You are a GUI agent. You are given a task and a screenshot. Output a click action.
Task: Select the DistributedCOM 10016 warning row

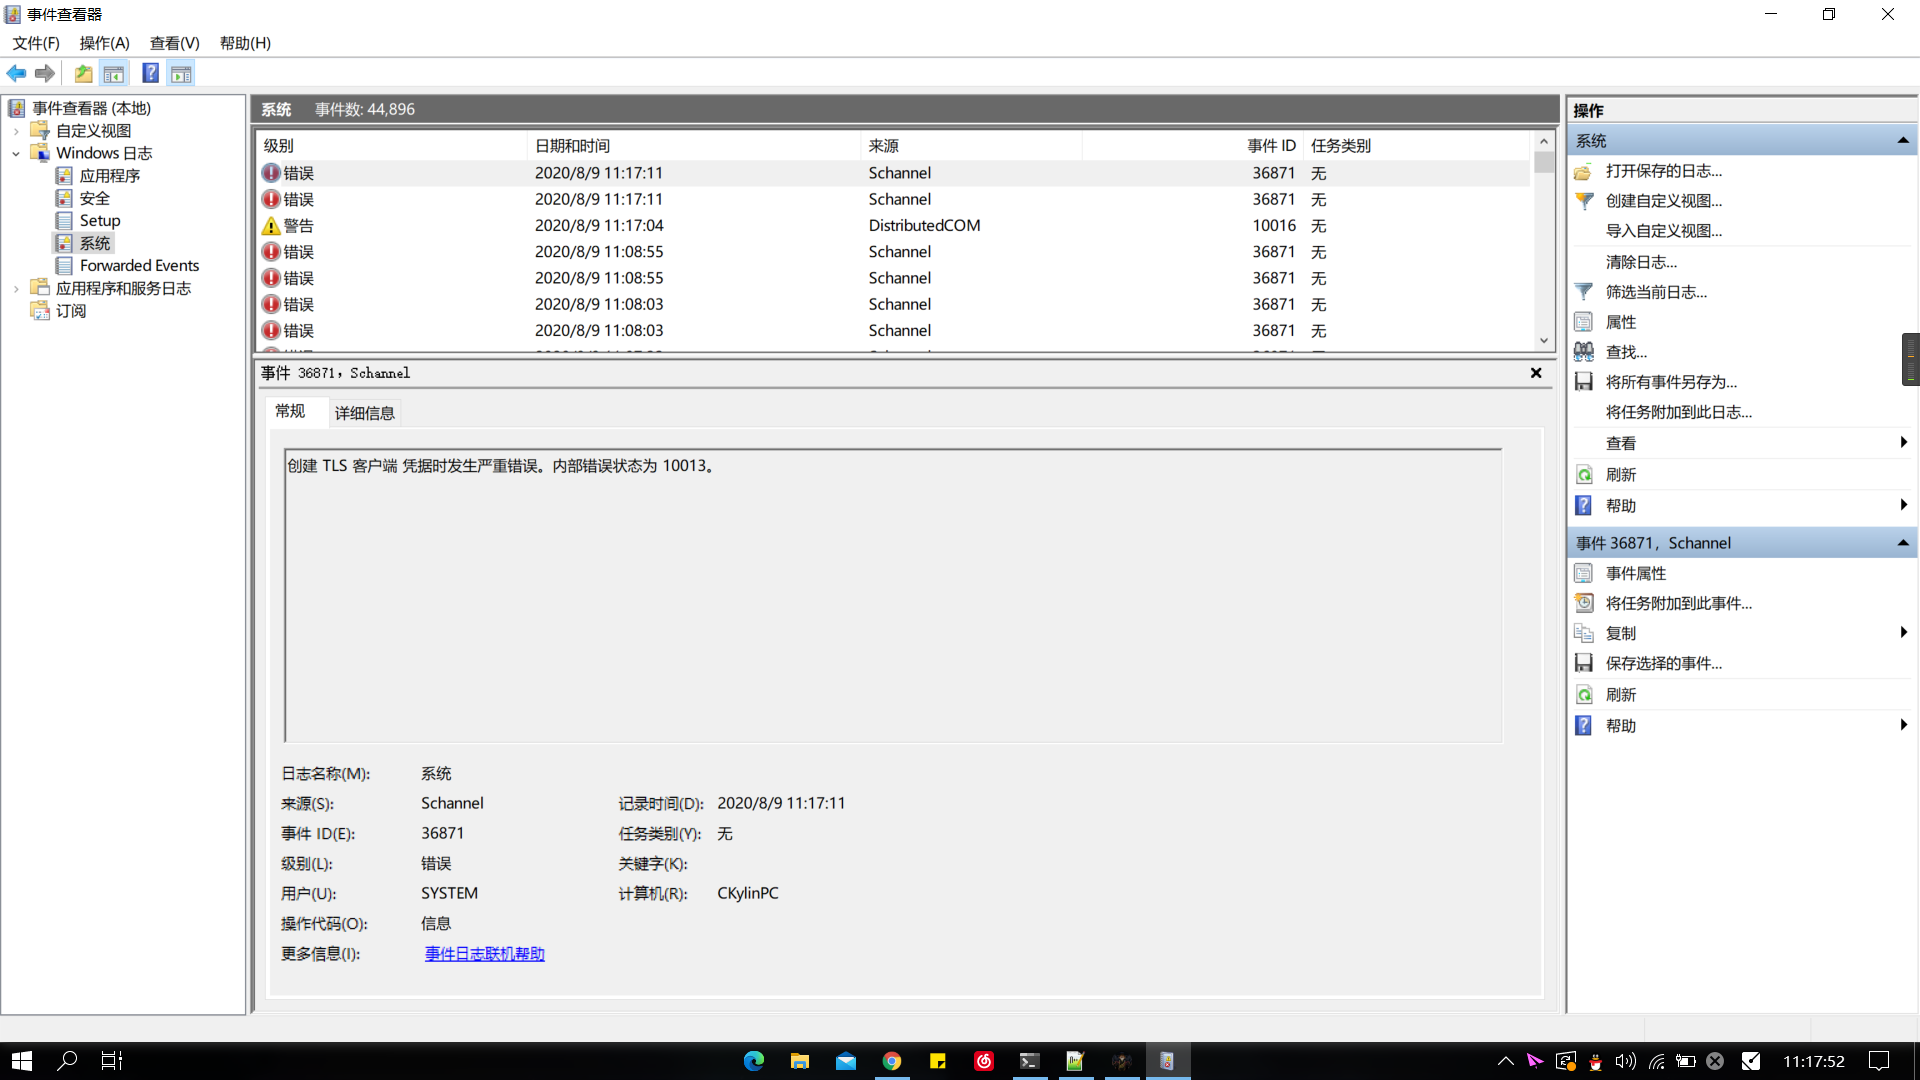[893, 226]
